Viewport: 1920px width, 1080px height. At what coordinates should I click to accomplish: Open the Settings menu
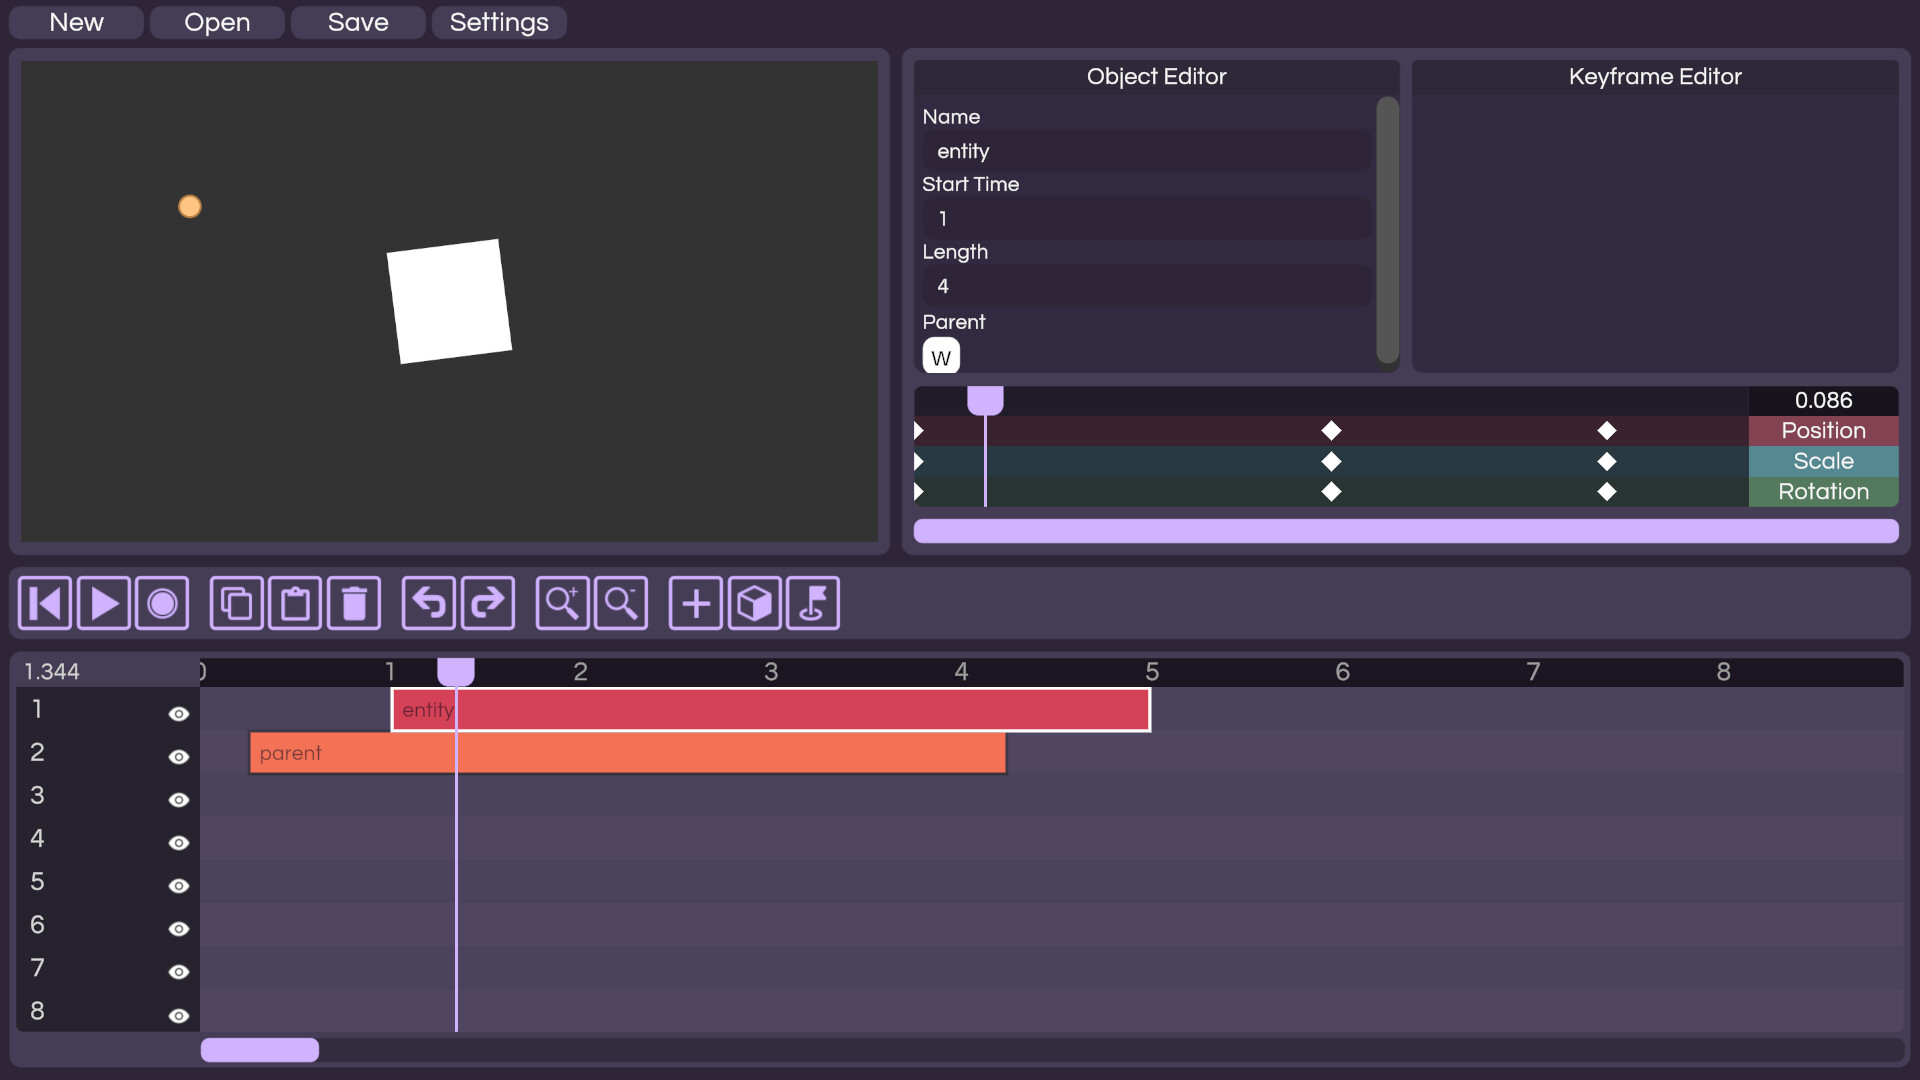(499, 22)
